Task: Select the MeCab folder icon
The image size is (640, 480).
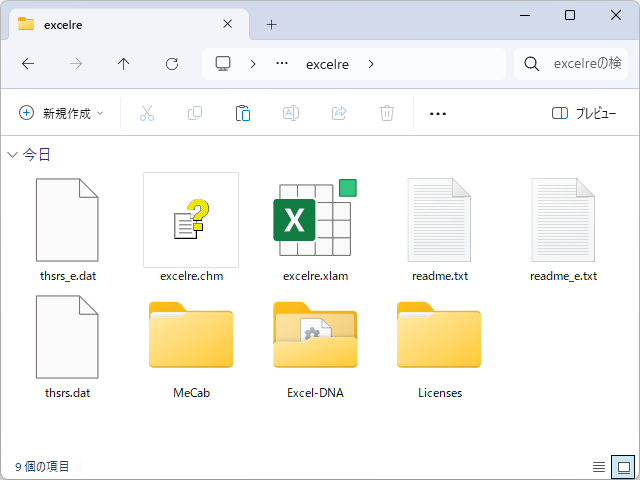Action: pyautogui.click(x=191, y=335)
